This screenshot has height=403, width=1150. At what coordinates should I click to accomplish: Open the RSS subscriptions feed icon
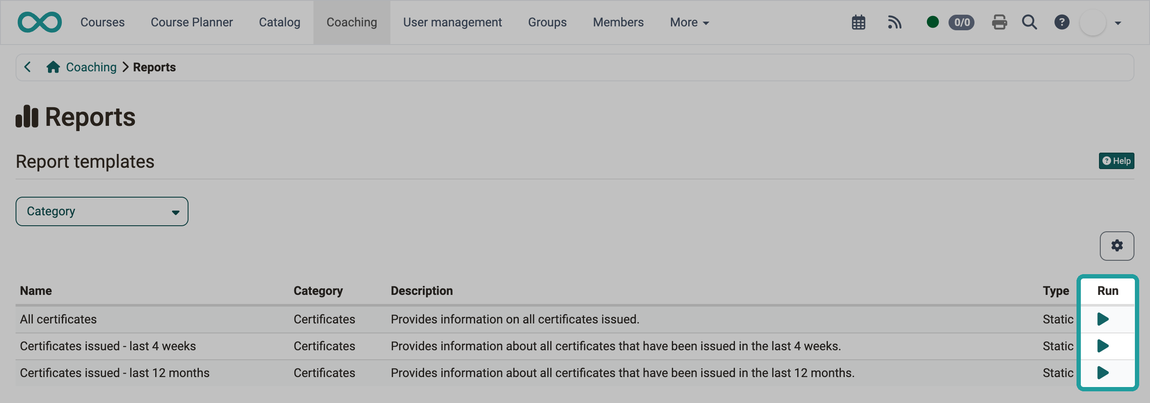pyautogui.click(x=894, y=22)
